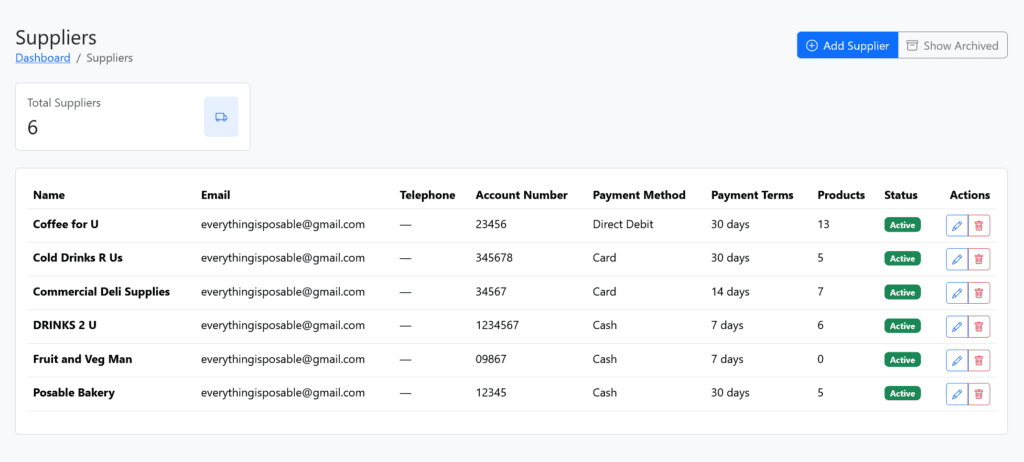
Task: Click 14 days payment terms
Action: (730, 292)
